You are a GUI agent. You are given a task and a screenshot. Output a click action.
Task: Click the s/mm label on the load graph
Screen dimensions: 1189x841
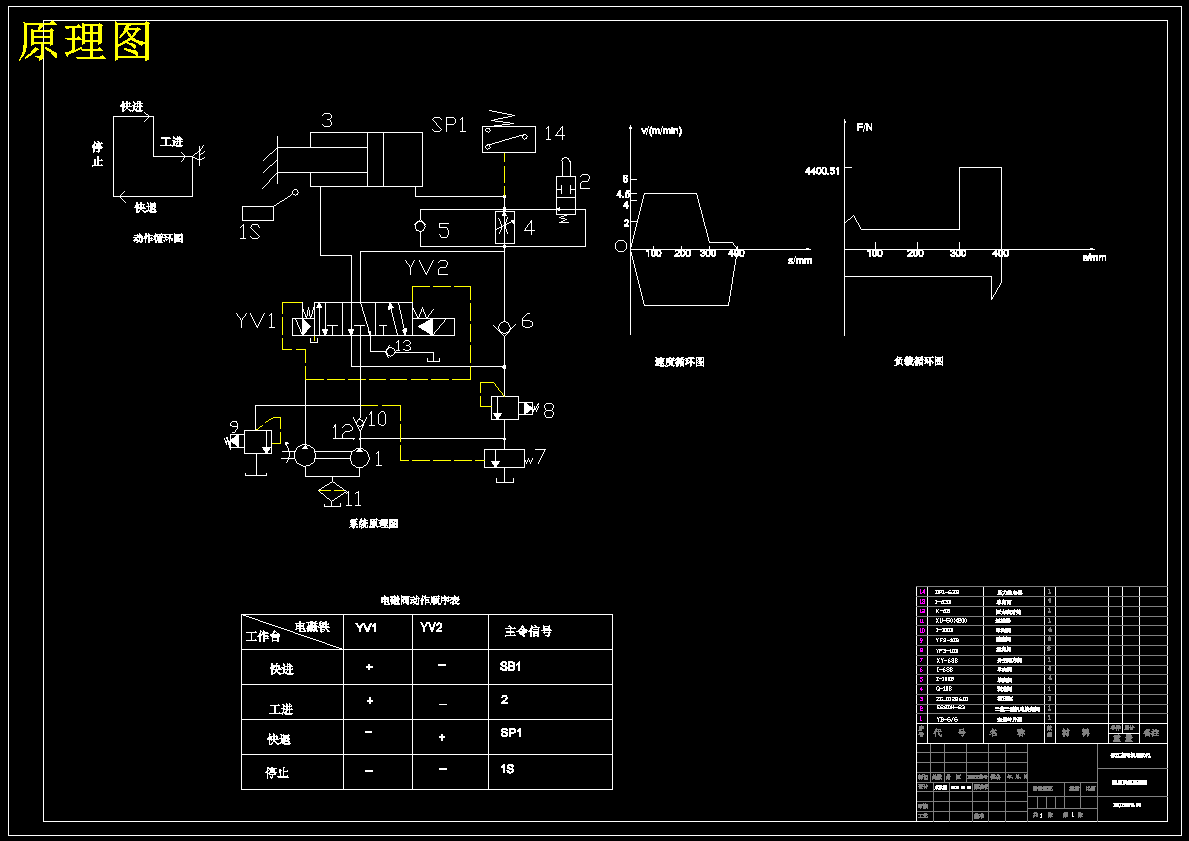point(1094,257)
